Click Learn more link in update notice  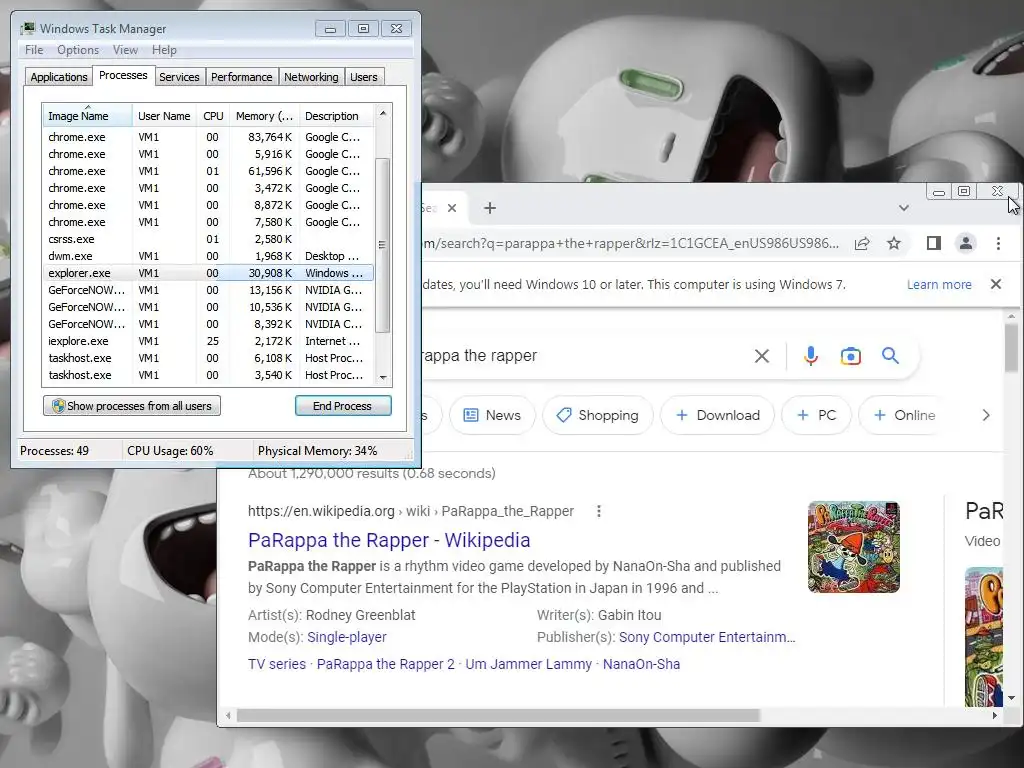tap(939, 285)
